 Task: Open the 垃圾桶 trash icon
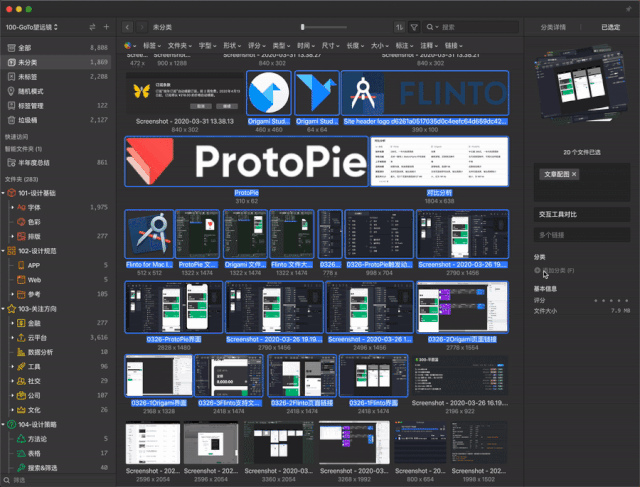point(11,120)
